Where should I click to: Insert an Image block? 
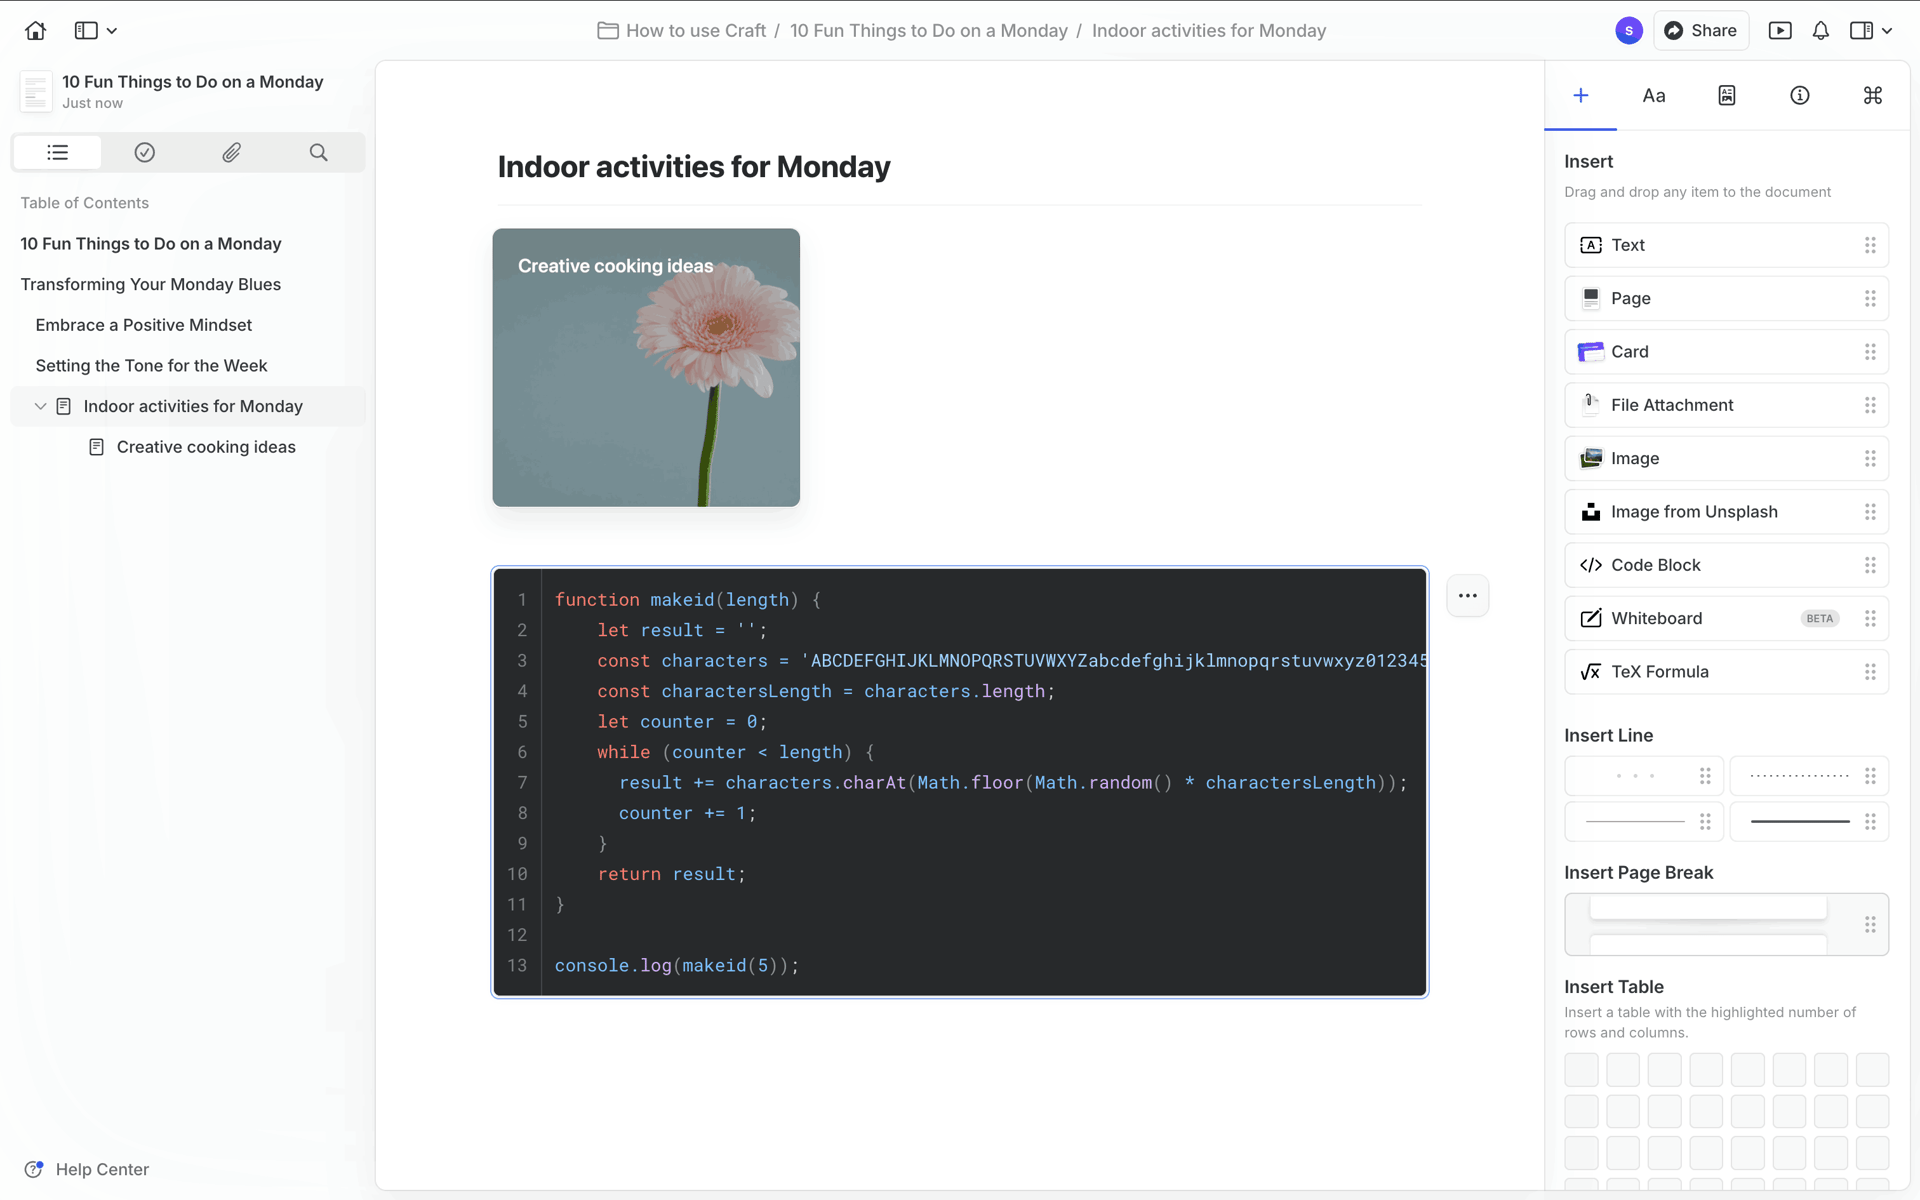coord(1726,458)
